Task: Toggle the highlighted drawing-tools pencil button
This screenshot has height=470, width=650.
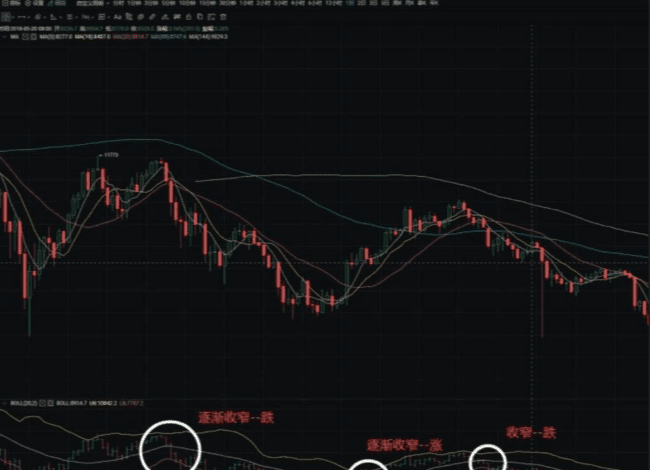Action: (x=56, y=3)
